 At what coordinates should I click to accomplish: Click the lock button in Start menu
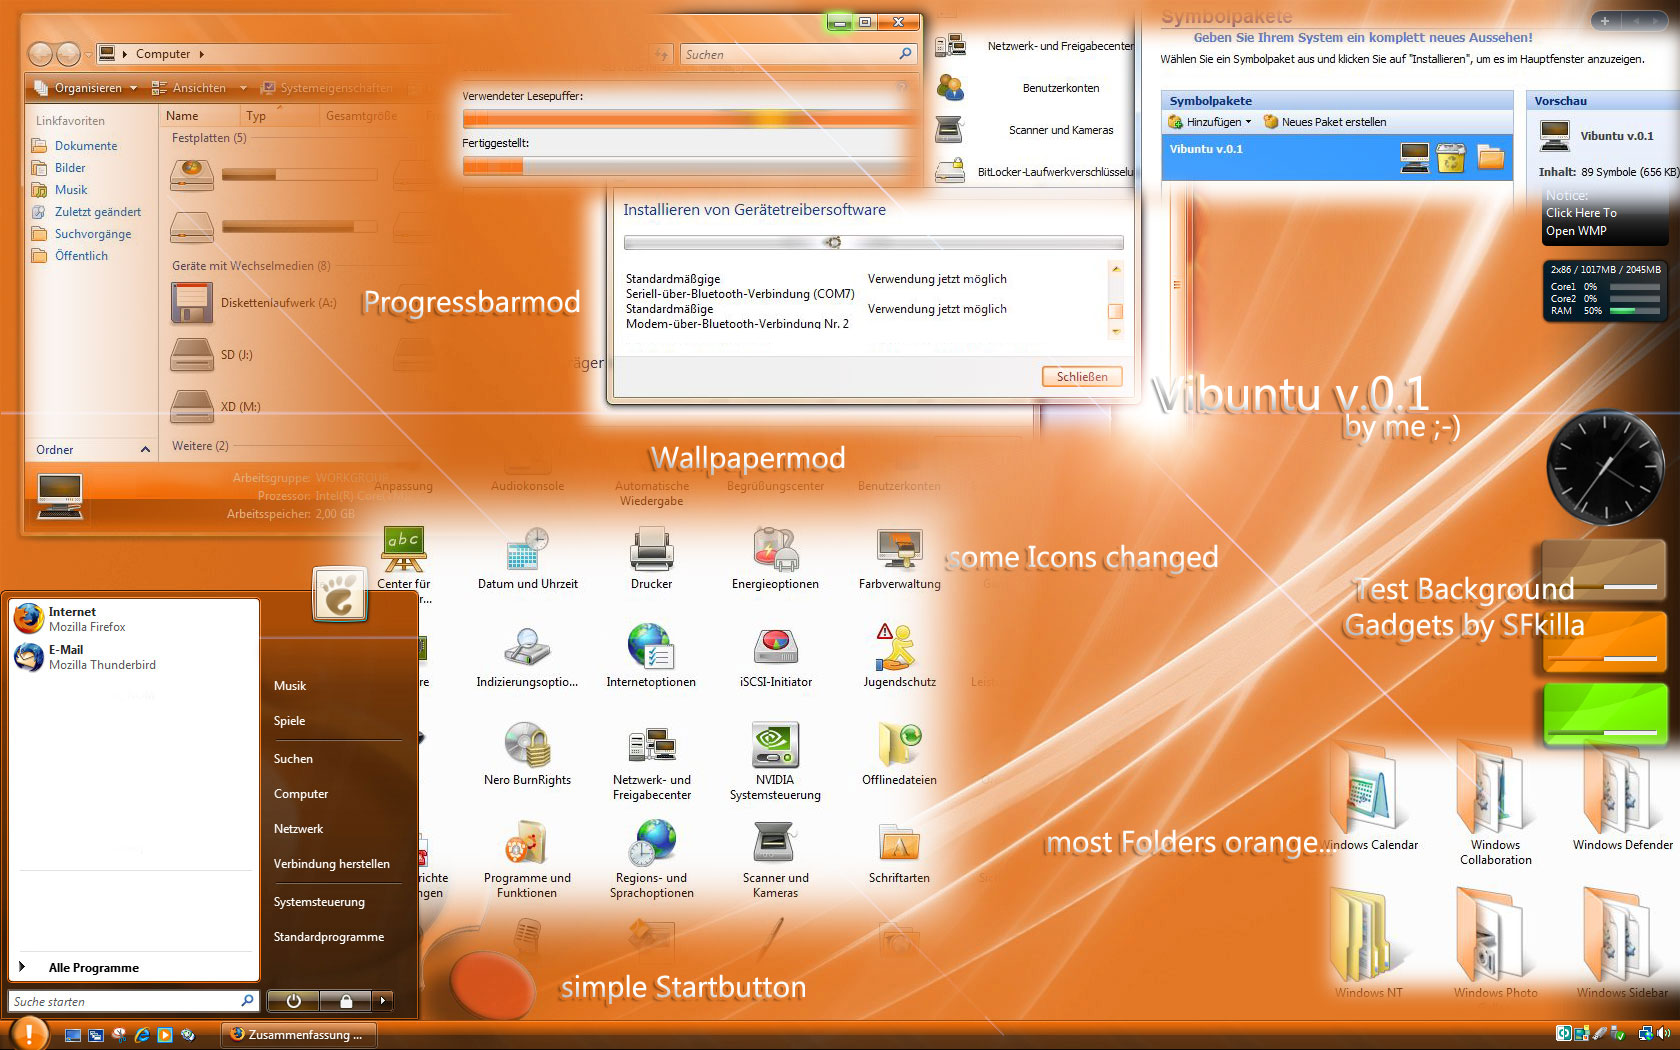tap(345, 1000)
